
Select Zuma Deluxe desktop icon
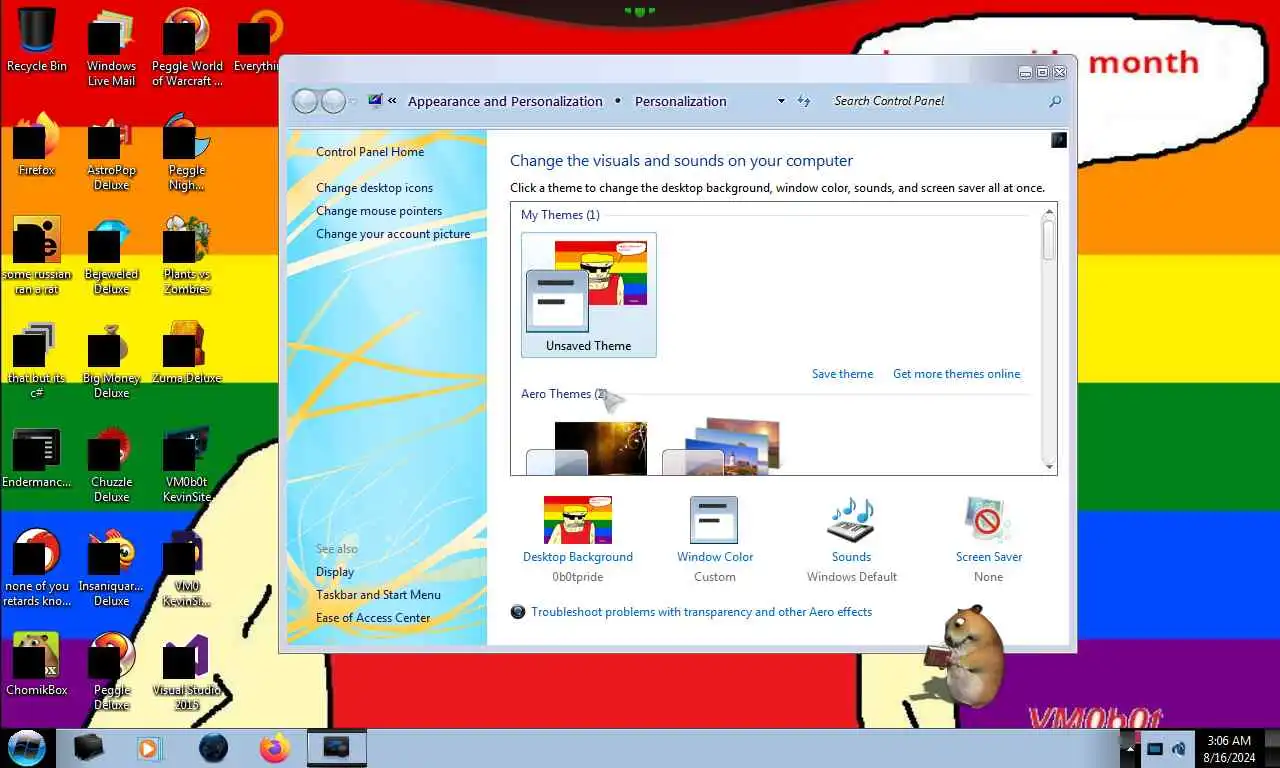click(187, 352)
